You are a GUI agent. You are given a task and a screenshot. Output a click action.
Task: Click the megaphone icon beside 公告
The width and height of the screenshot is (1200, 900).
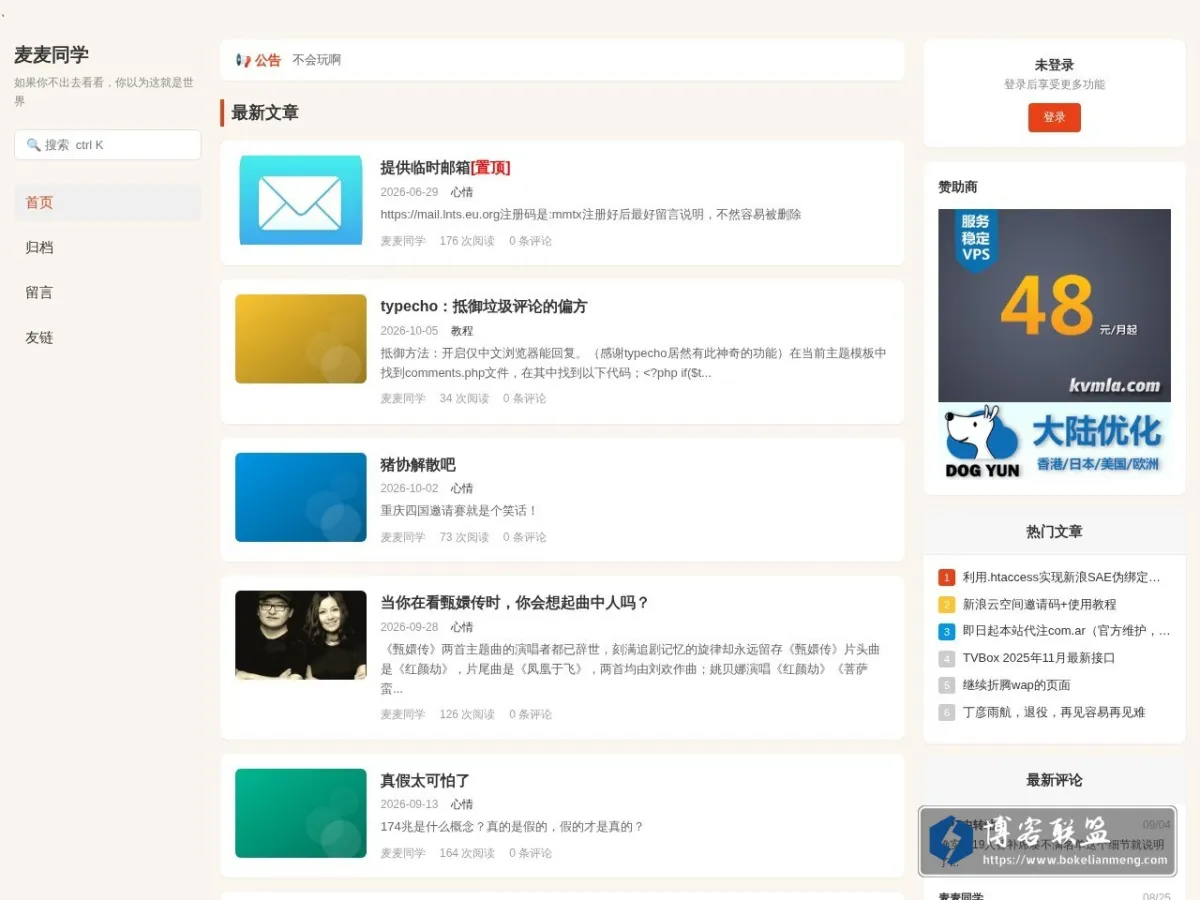243,60
